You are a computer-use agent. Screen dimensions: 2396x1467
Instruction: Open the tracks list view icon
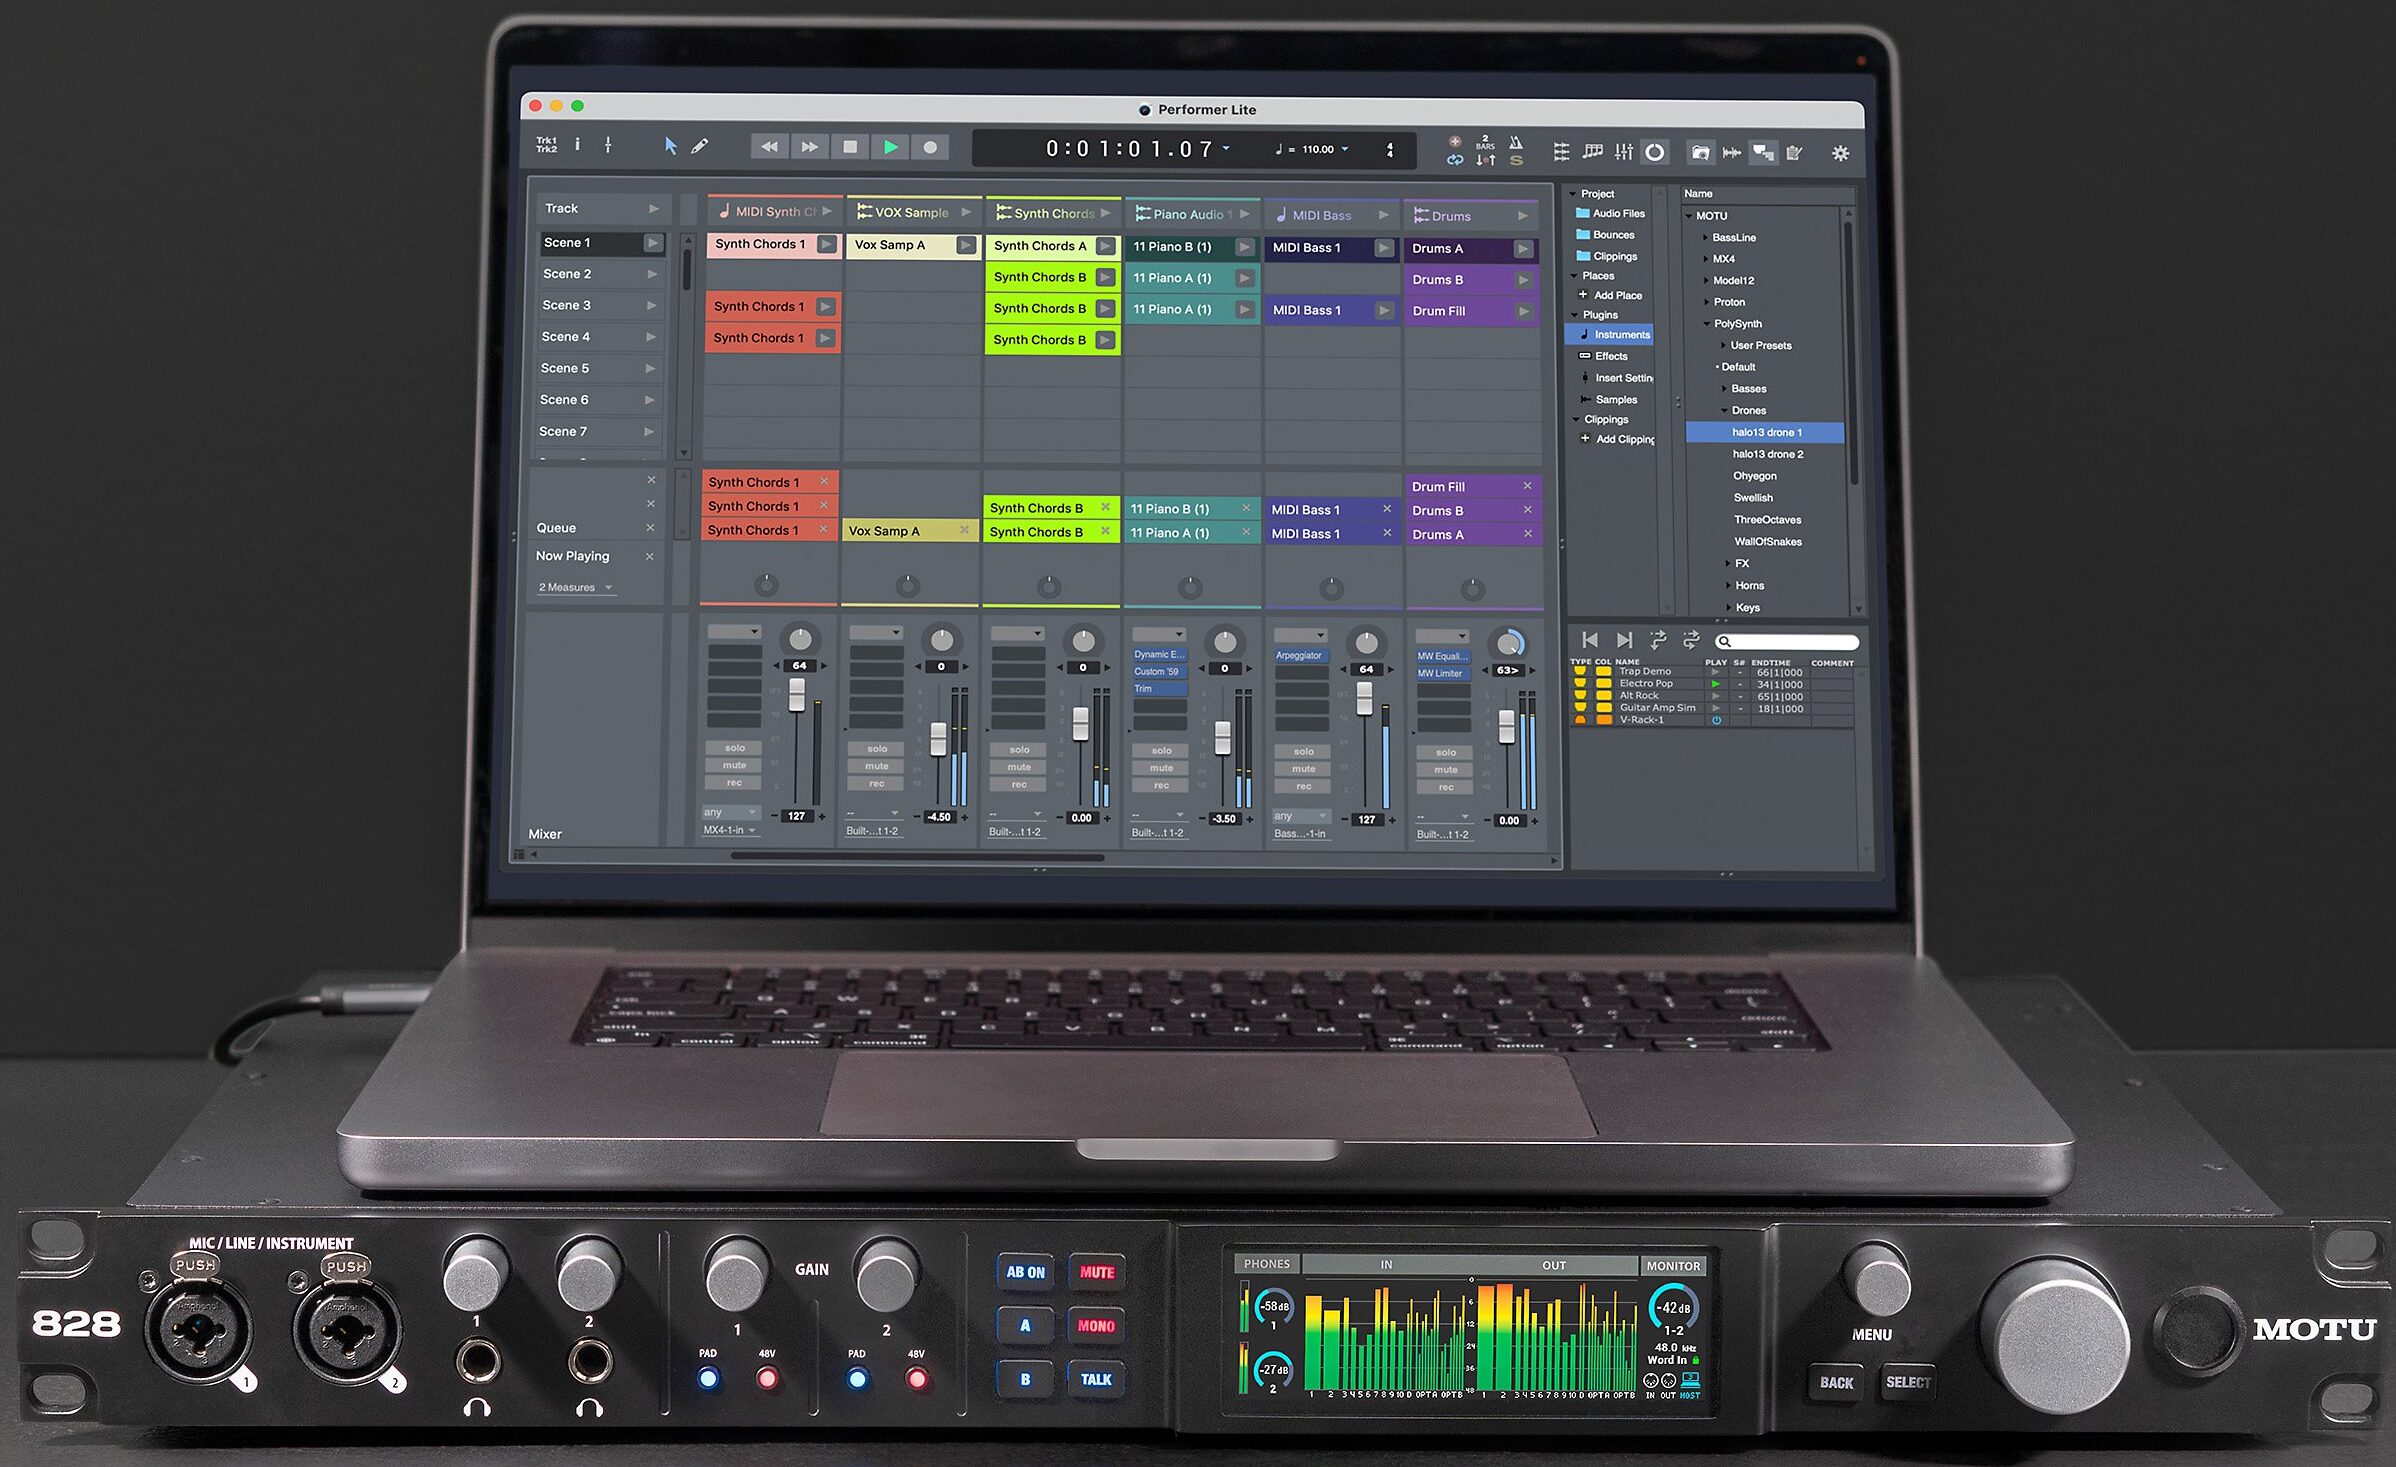pos(1561,152)
